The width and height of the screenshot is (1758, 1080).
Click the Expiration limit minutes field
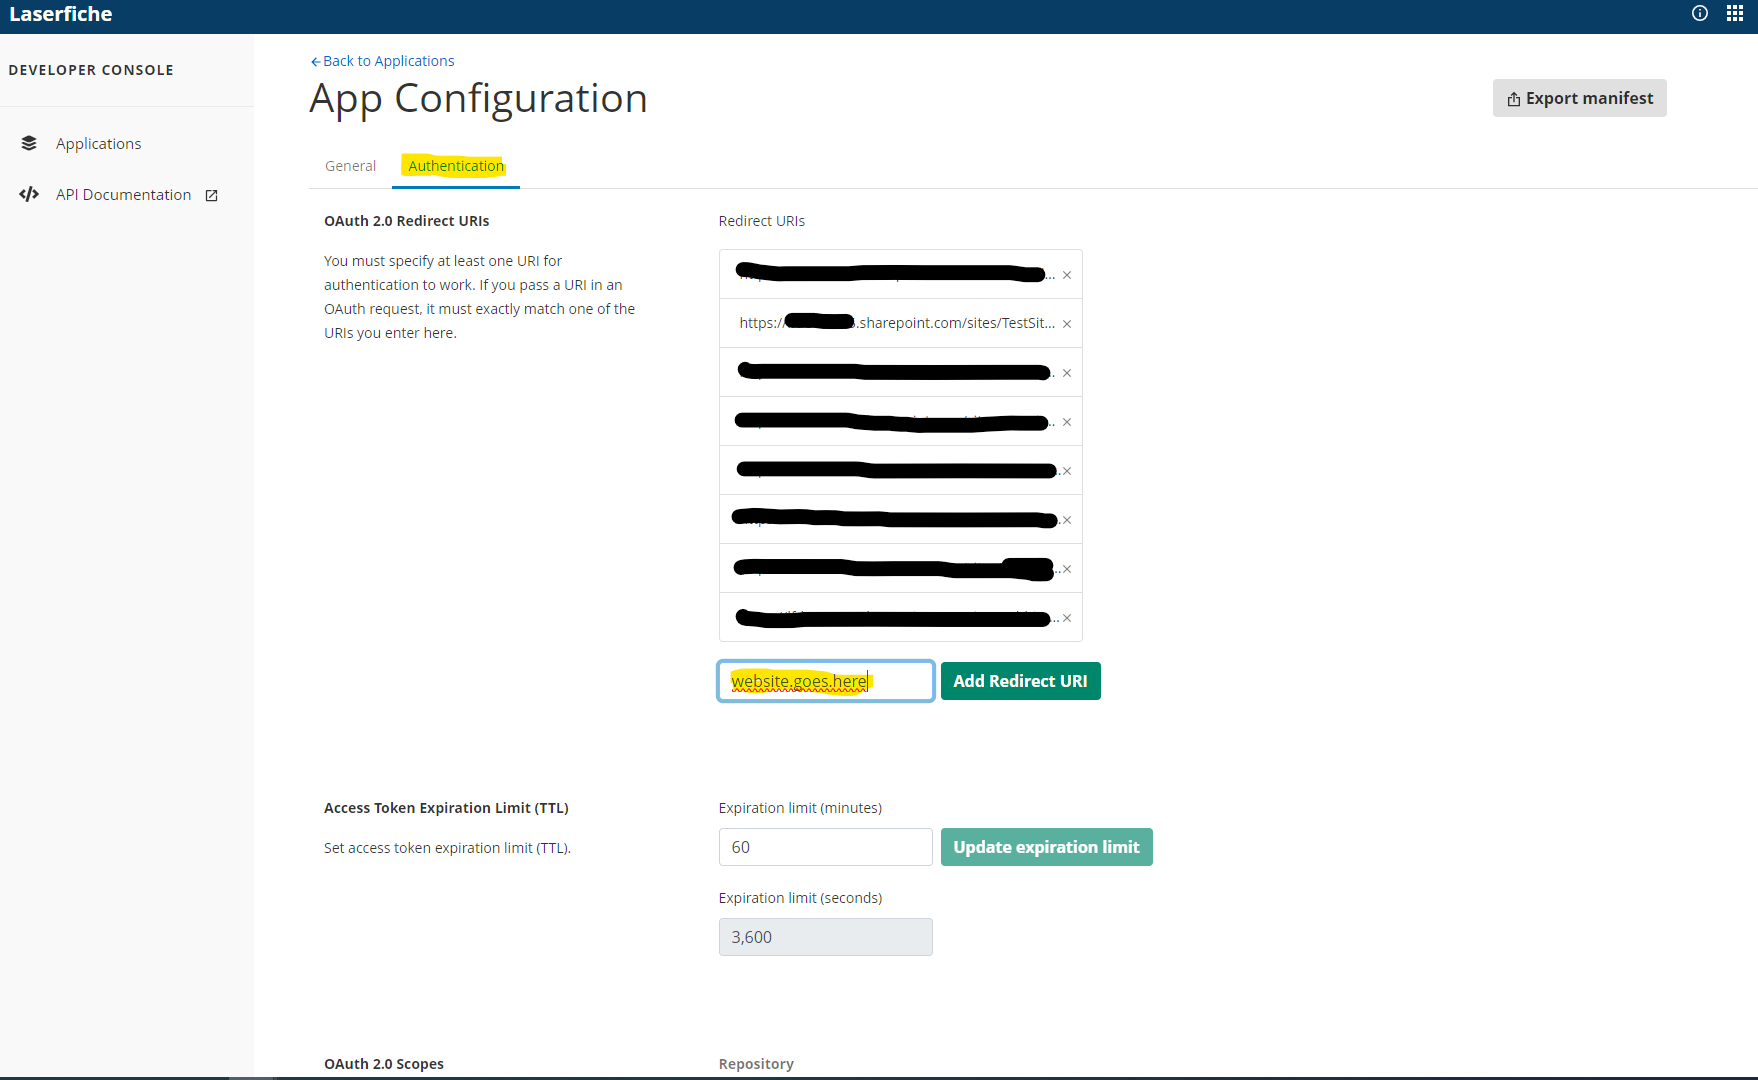tap(825, 847)
